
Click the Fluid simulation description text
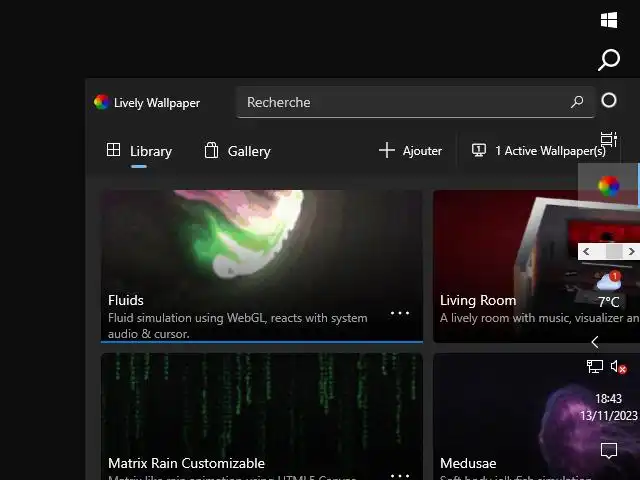coord(238,326)
